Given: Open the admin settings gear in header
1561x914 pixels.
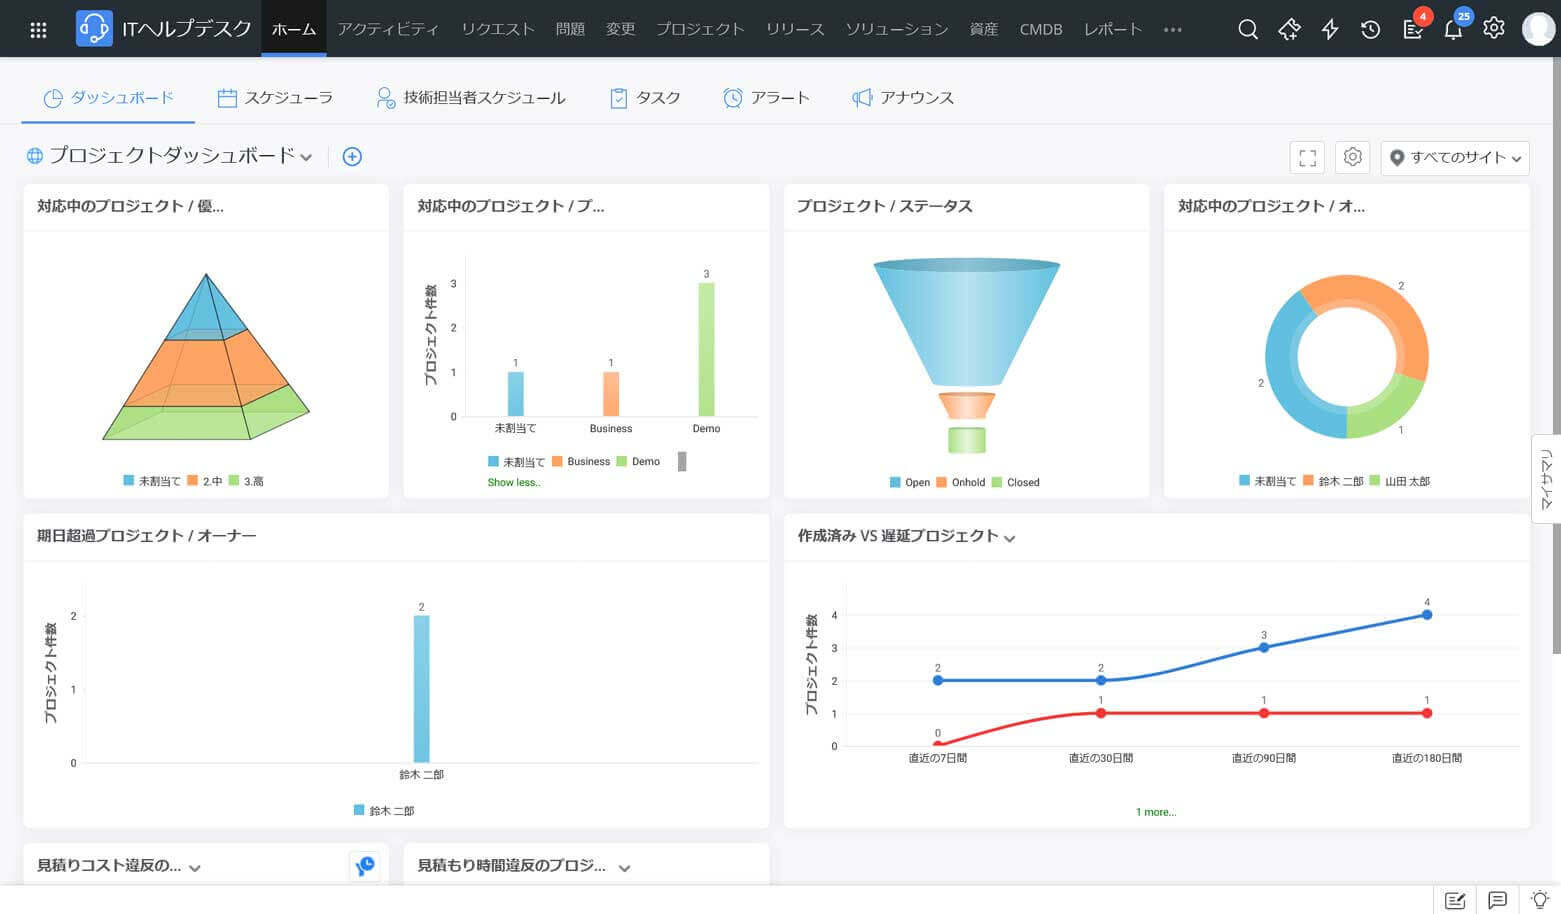Looking at the screenshot, I should pyautogui.click(x=1493, y=28).
